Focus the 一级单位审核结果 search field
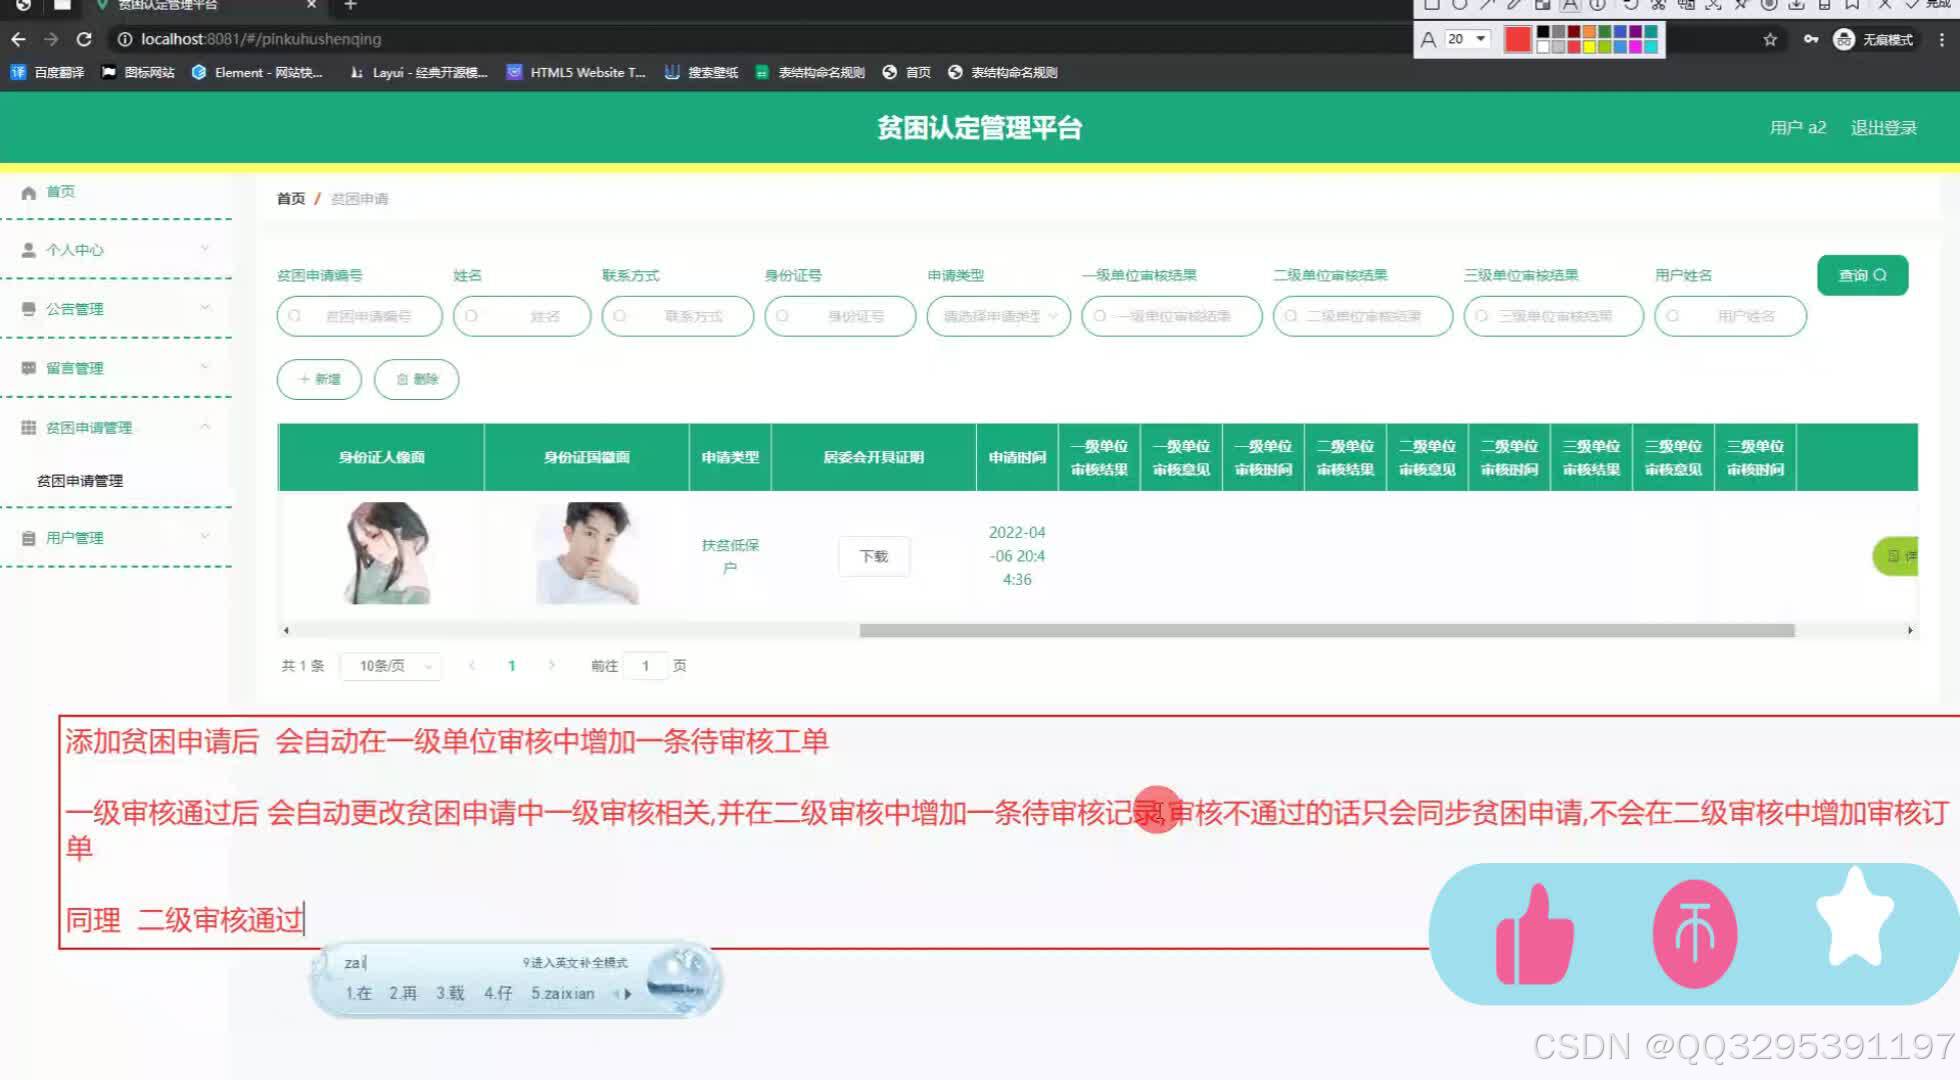1960x1080 pixels. 1172,316
